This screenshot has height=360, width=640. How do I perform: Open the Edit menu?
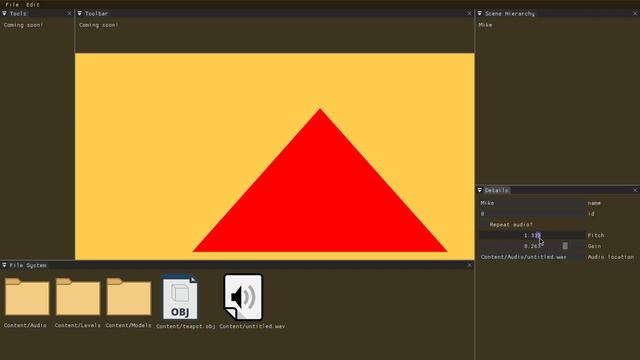tap(33, 4)
